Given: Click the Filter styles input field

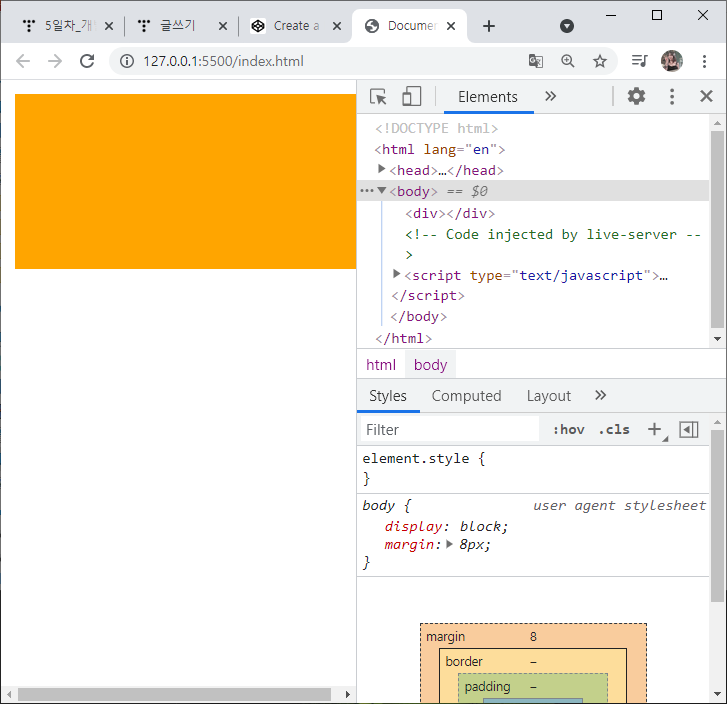Looking at the screenshot, I should pyautogui.click(x=450, y=429).
